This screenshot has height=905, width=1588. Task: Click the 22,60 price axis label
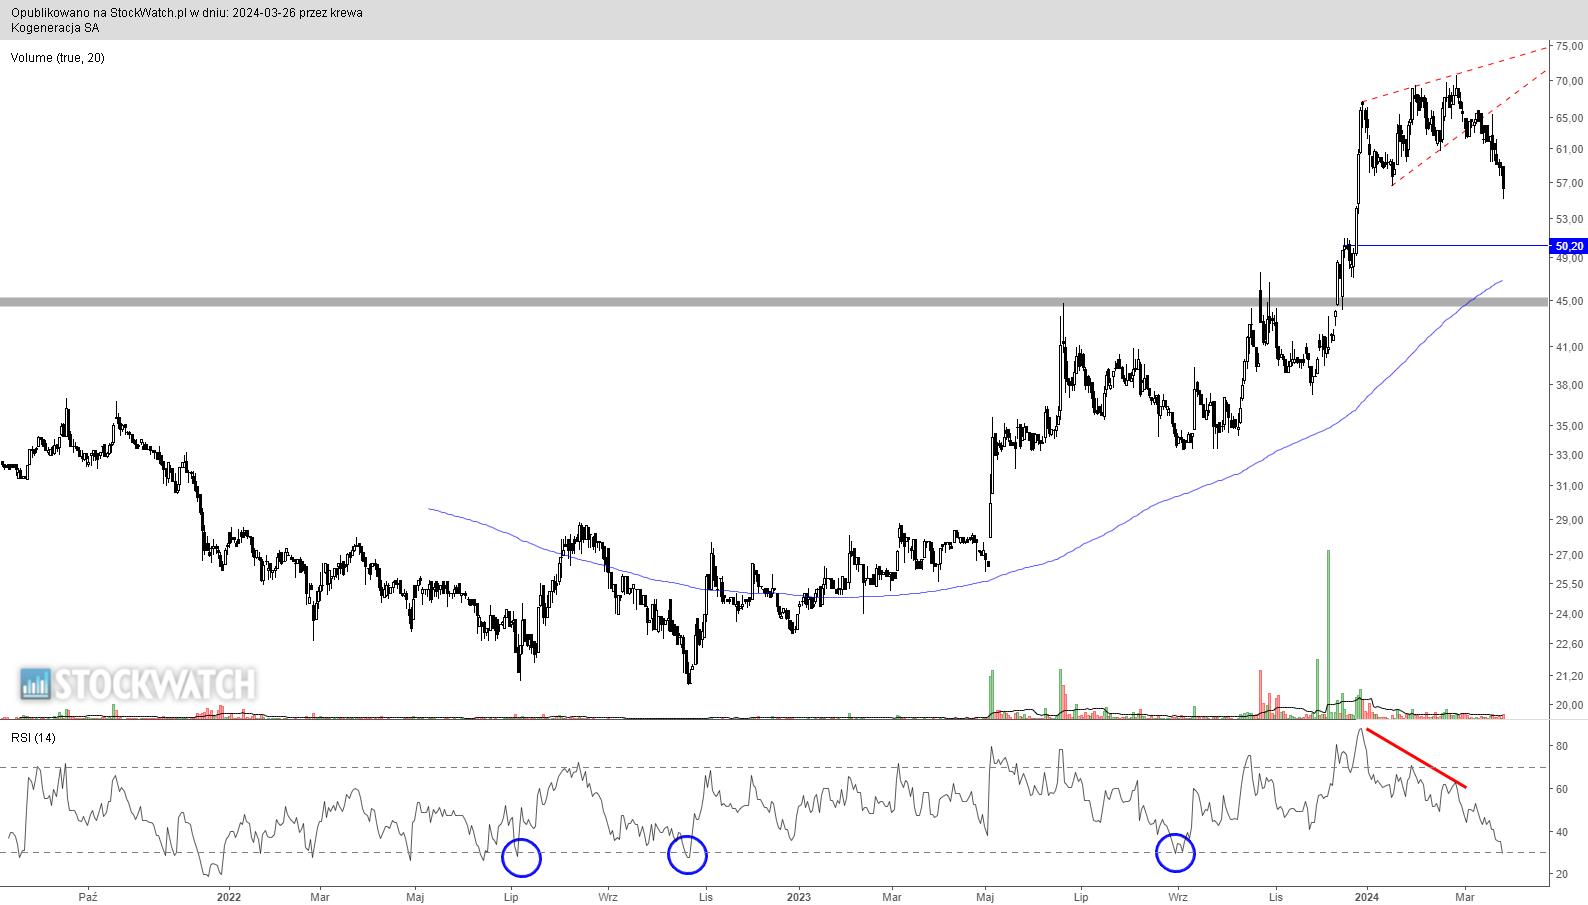(1570, 644)
